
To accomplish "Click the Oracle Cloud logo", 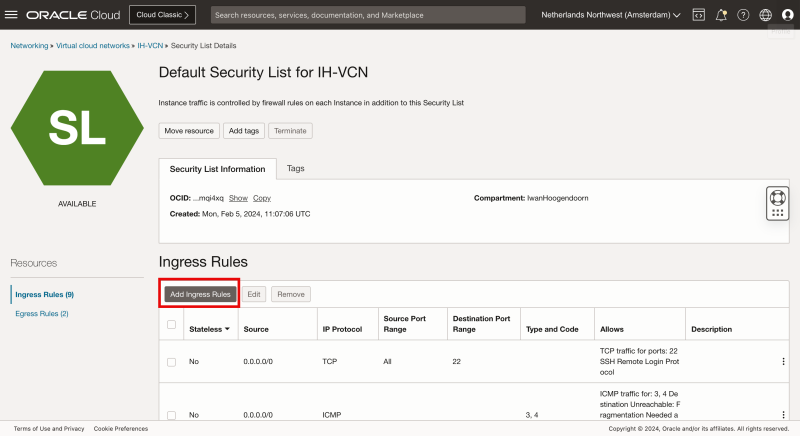I will (73, 15).
